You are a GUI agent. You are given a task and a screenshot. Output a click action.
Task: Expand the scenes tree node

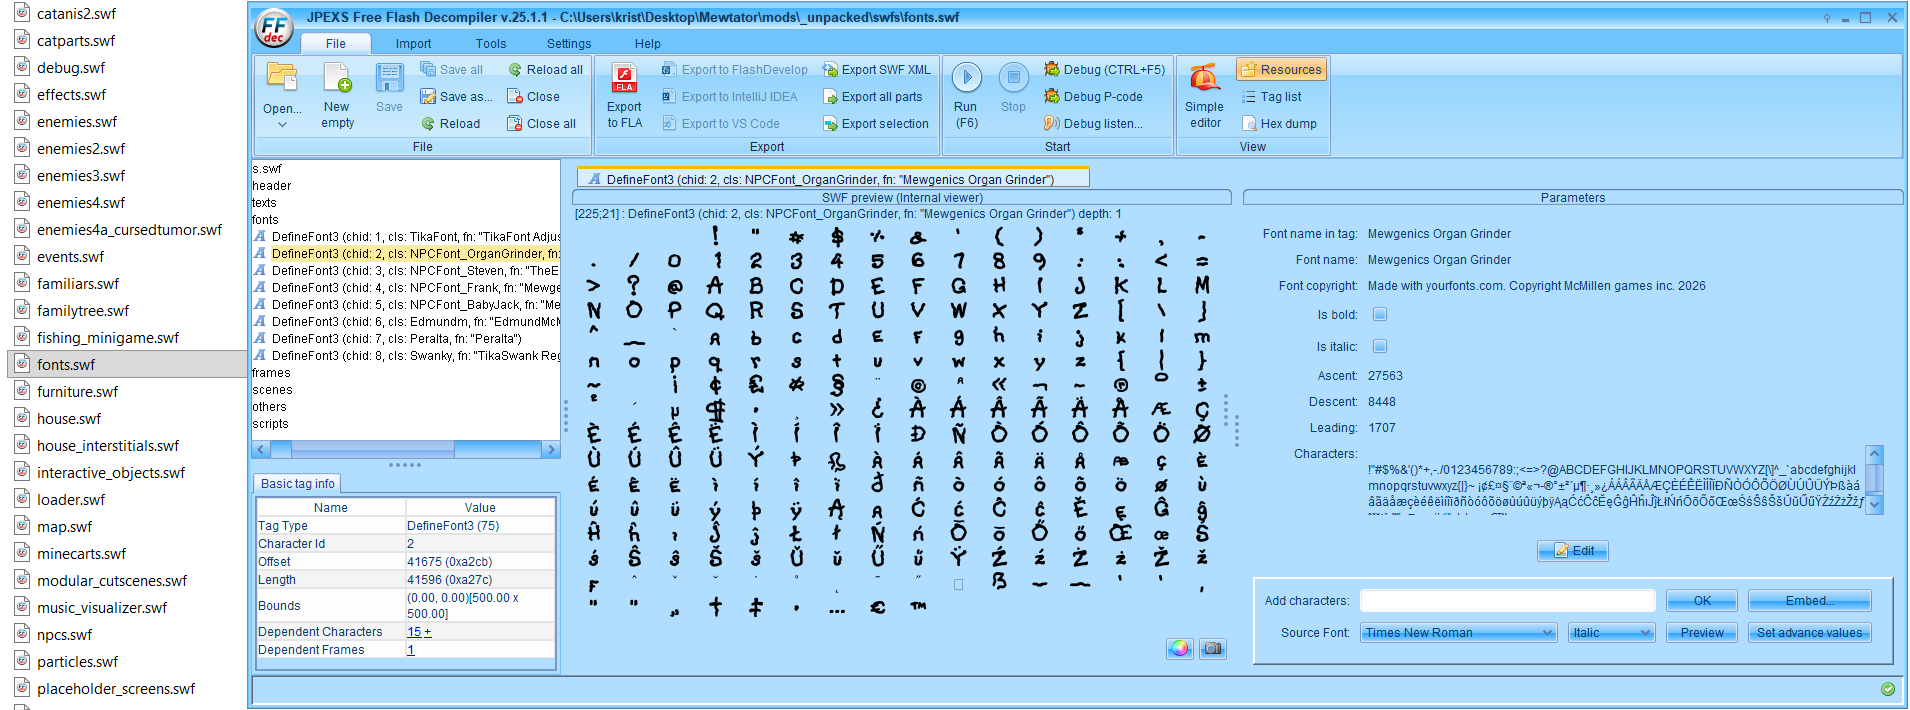click(x=272, y=390)
